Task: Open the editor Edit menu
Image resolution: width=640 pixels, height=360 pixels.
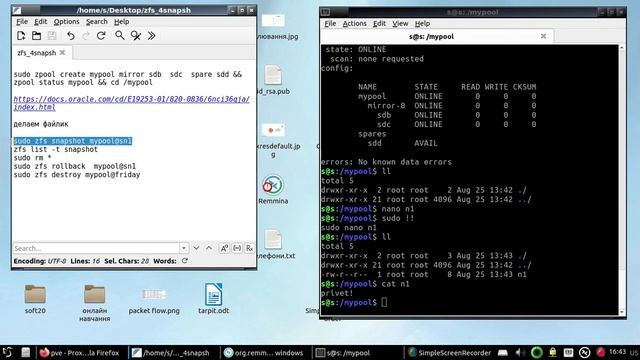Action: click(40, 22)
